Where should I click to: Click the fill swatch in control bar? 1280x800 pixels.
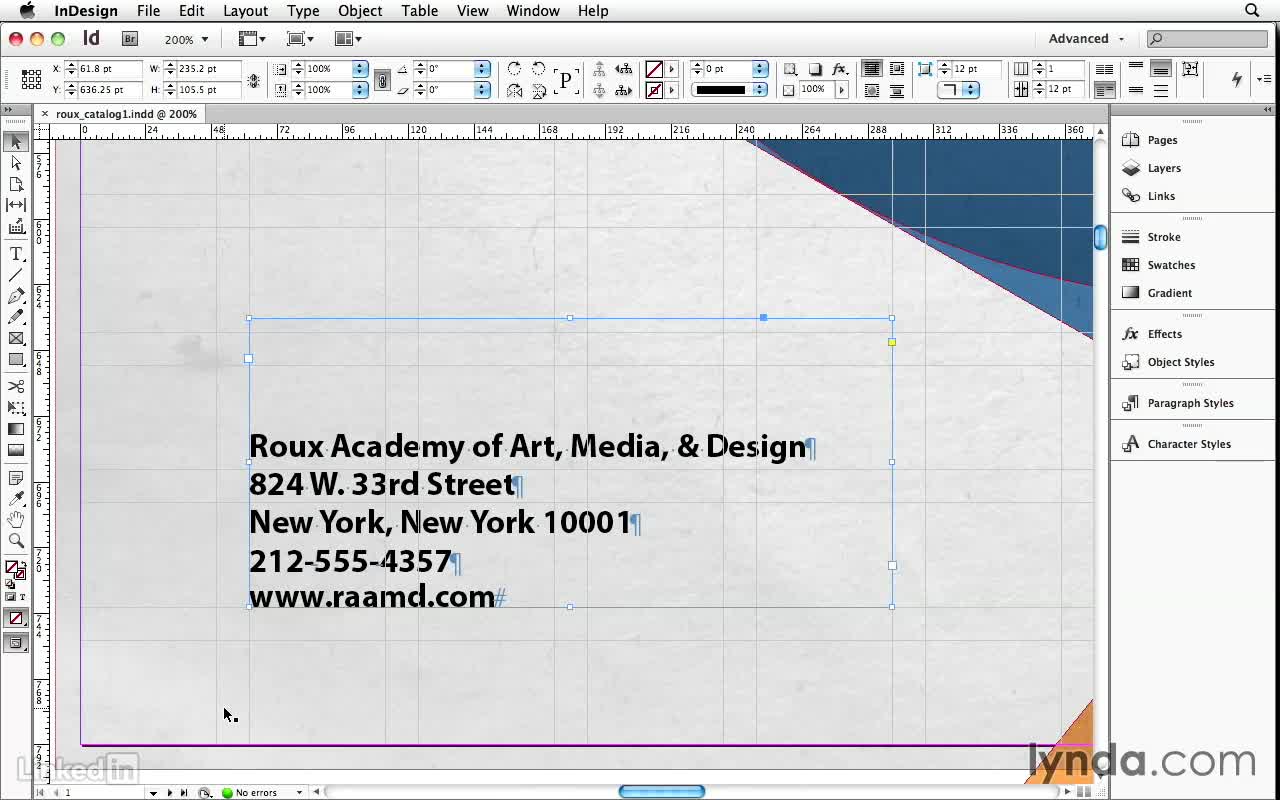coord(653,69)
